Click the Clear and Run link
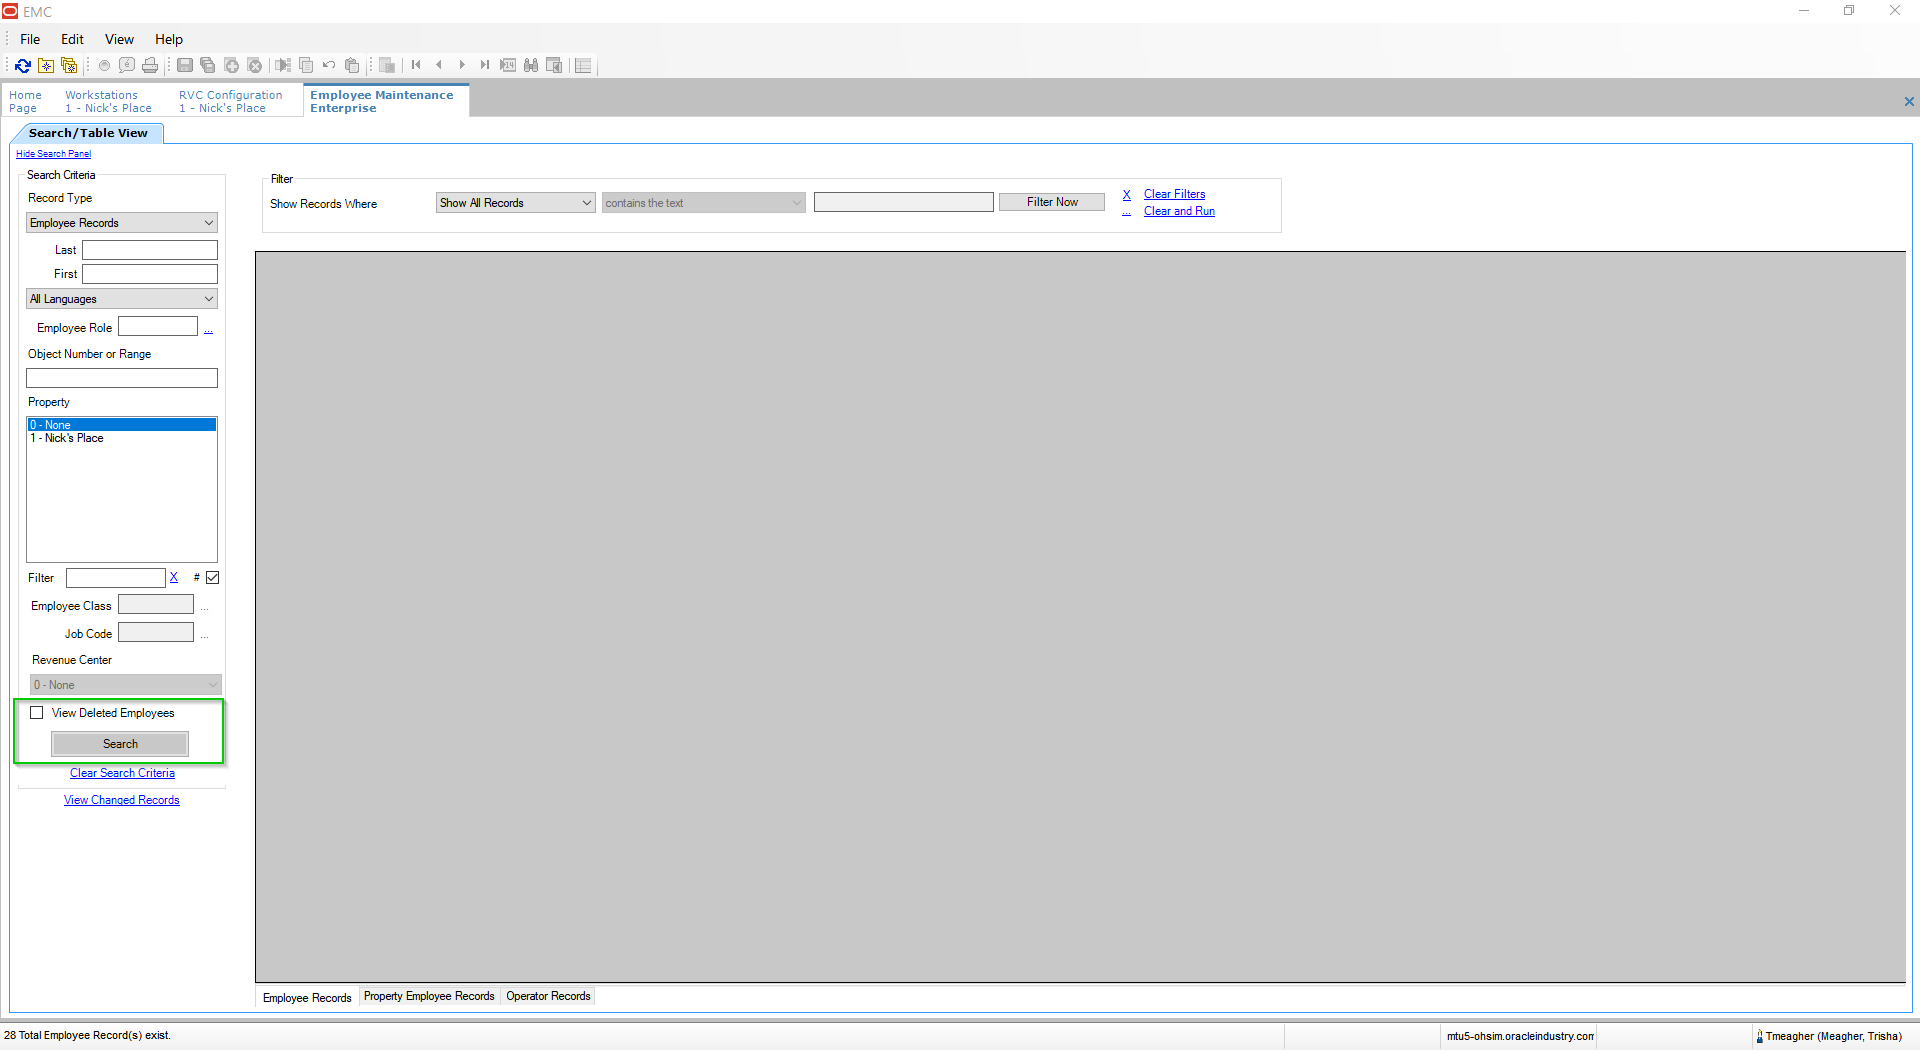Screen dimensions: 1920x1050 pos(1179,211)
